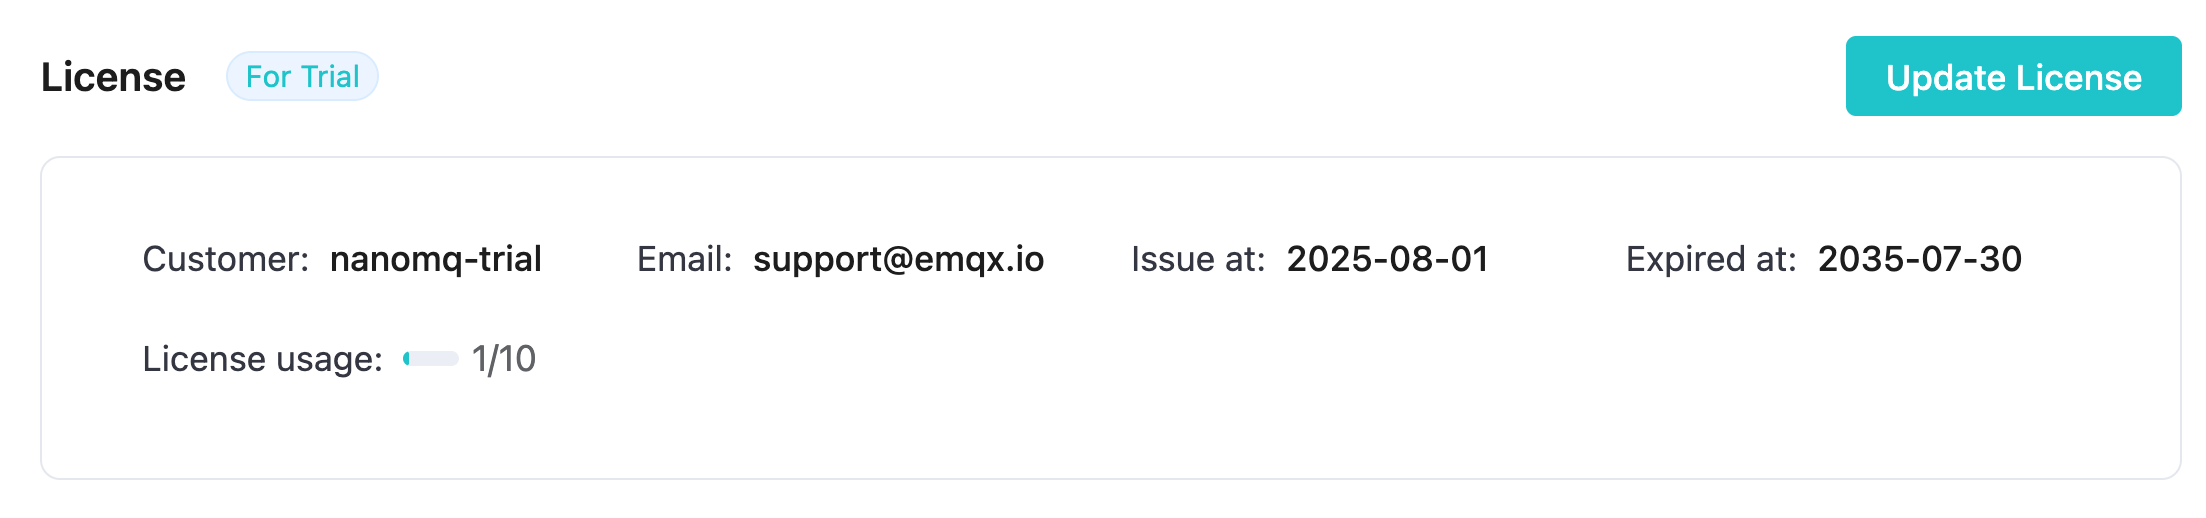Click the Customer field label

point(226,259)
